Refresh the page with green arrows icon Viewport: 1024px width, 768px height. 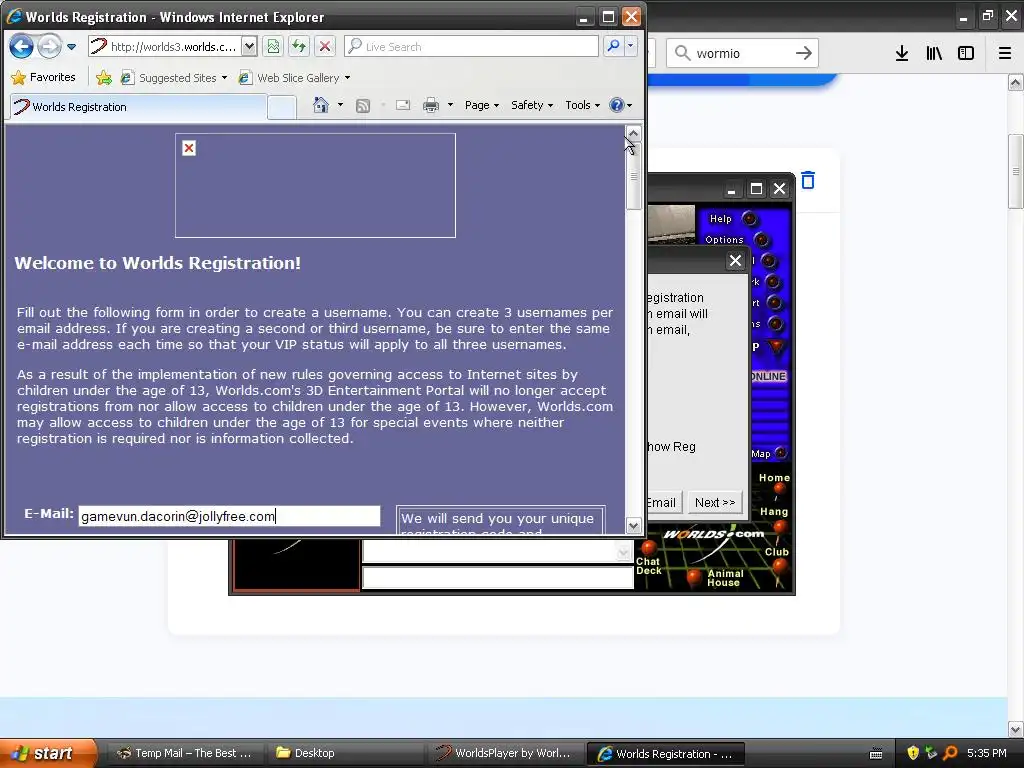point(299,46)
